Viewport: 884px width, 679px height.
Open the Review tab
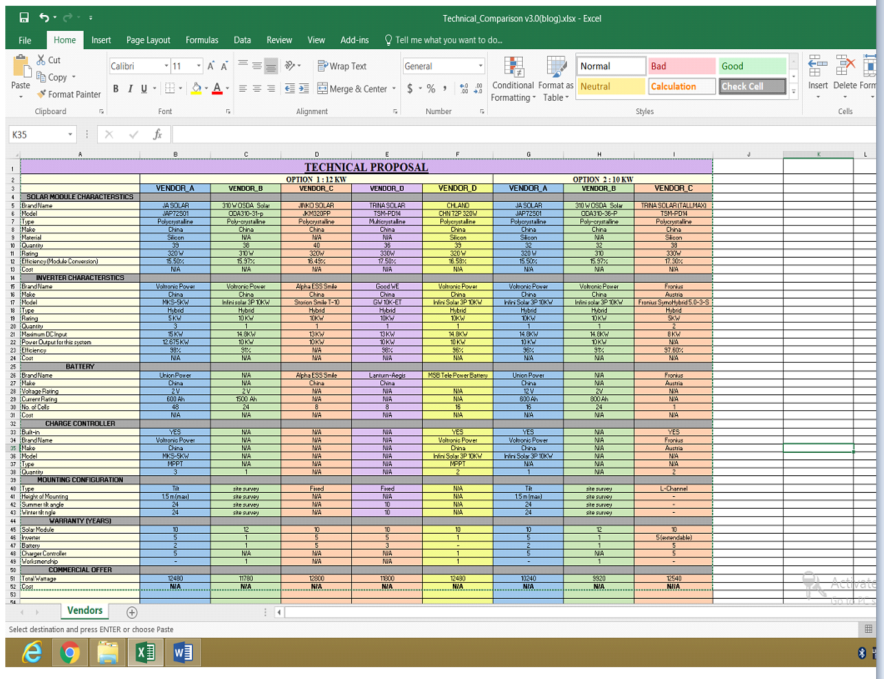(x=279, y=40)
